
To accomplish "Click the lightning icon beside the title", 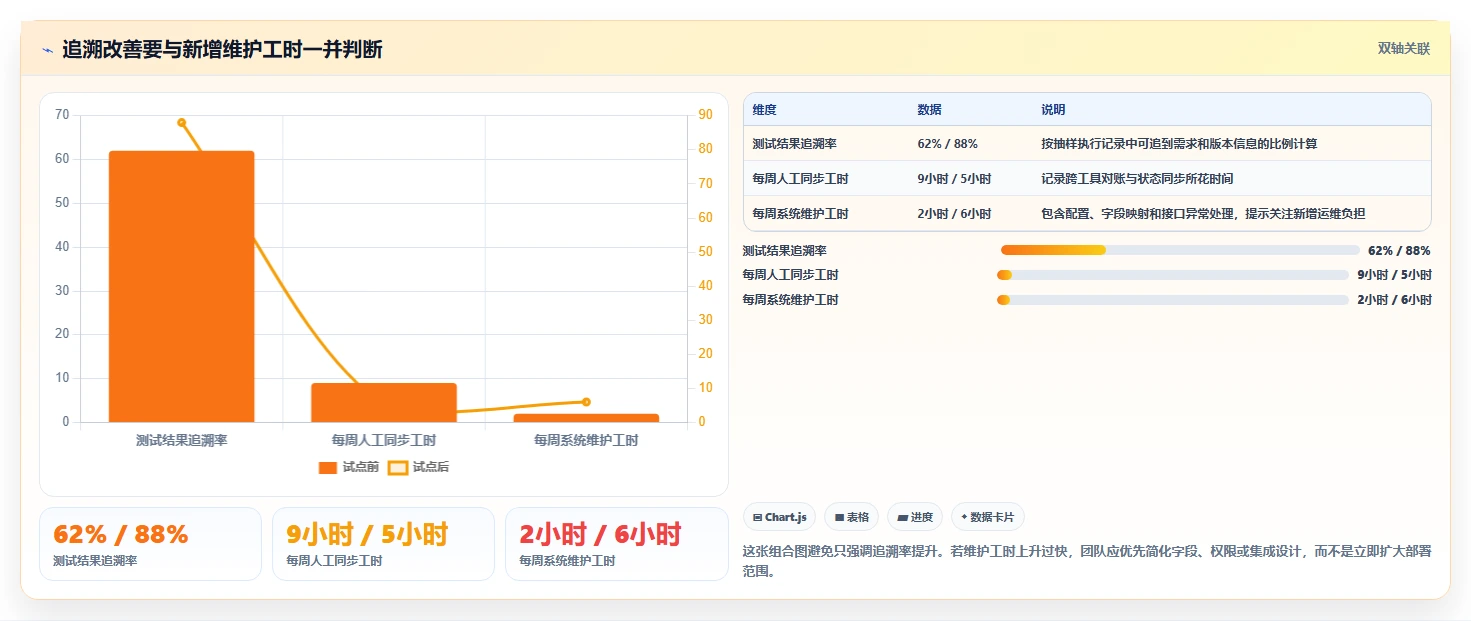I will point(48,50).
